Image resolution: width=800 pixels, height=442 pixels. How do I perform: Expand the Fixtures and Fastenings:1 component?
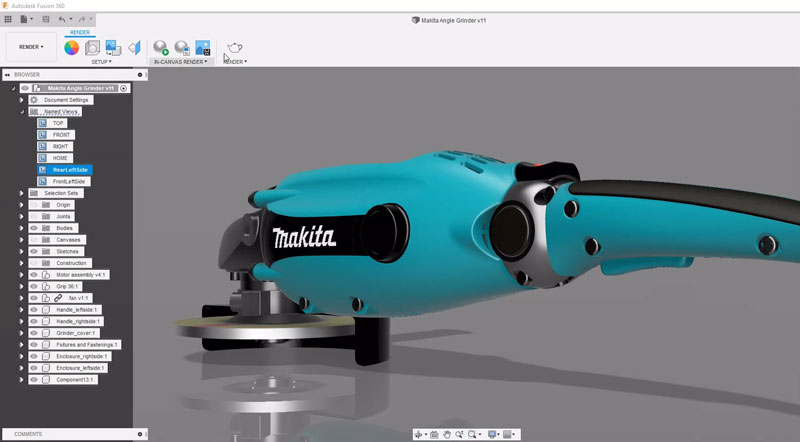click(21, 345)
